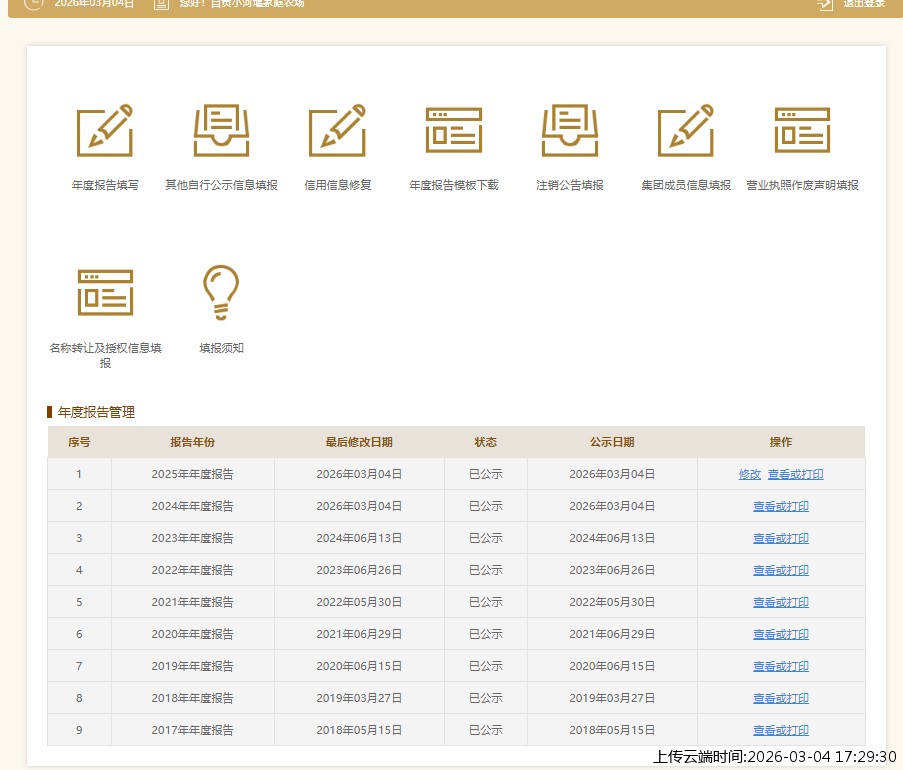Click 修改 link for 2025年年度报告
The width and height of the screenshot is (903, 770).
point(750,475)
